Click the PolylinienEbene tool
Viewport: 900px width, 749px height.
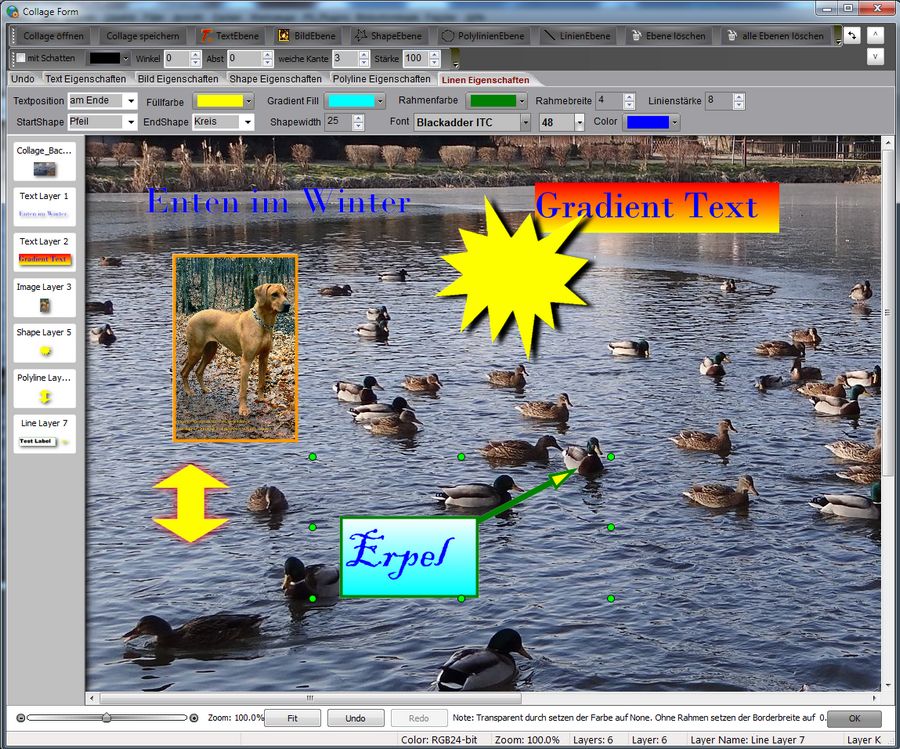point(483,36)
